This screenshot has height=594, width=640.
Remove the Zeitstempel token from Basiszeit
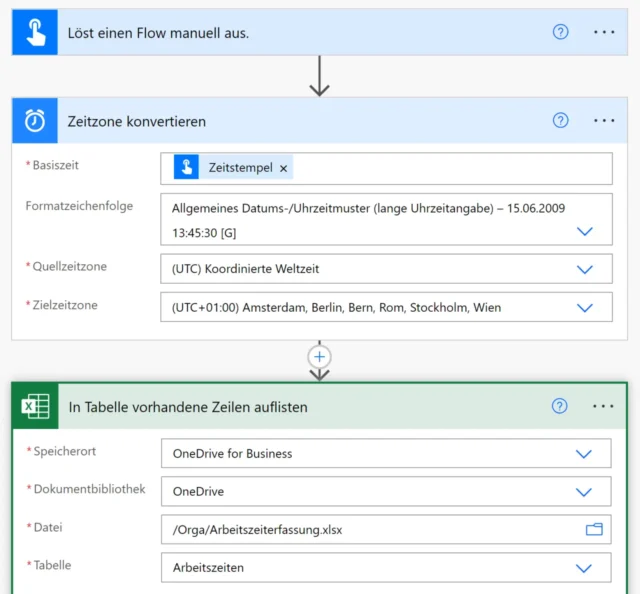284,168
